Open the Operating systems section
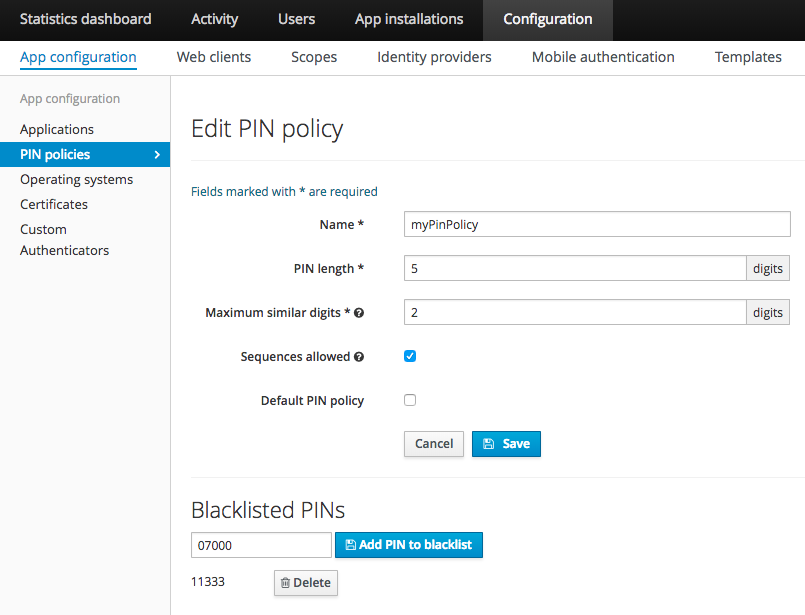 coord(77,179)
